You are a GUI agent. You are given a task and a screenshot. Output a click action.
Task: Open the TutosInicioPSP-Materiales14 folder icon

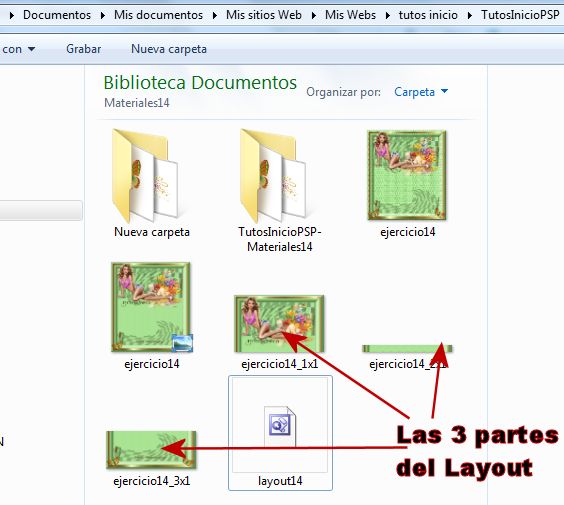coord(273,175)
